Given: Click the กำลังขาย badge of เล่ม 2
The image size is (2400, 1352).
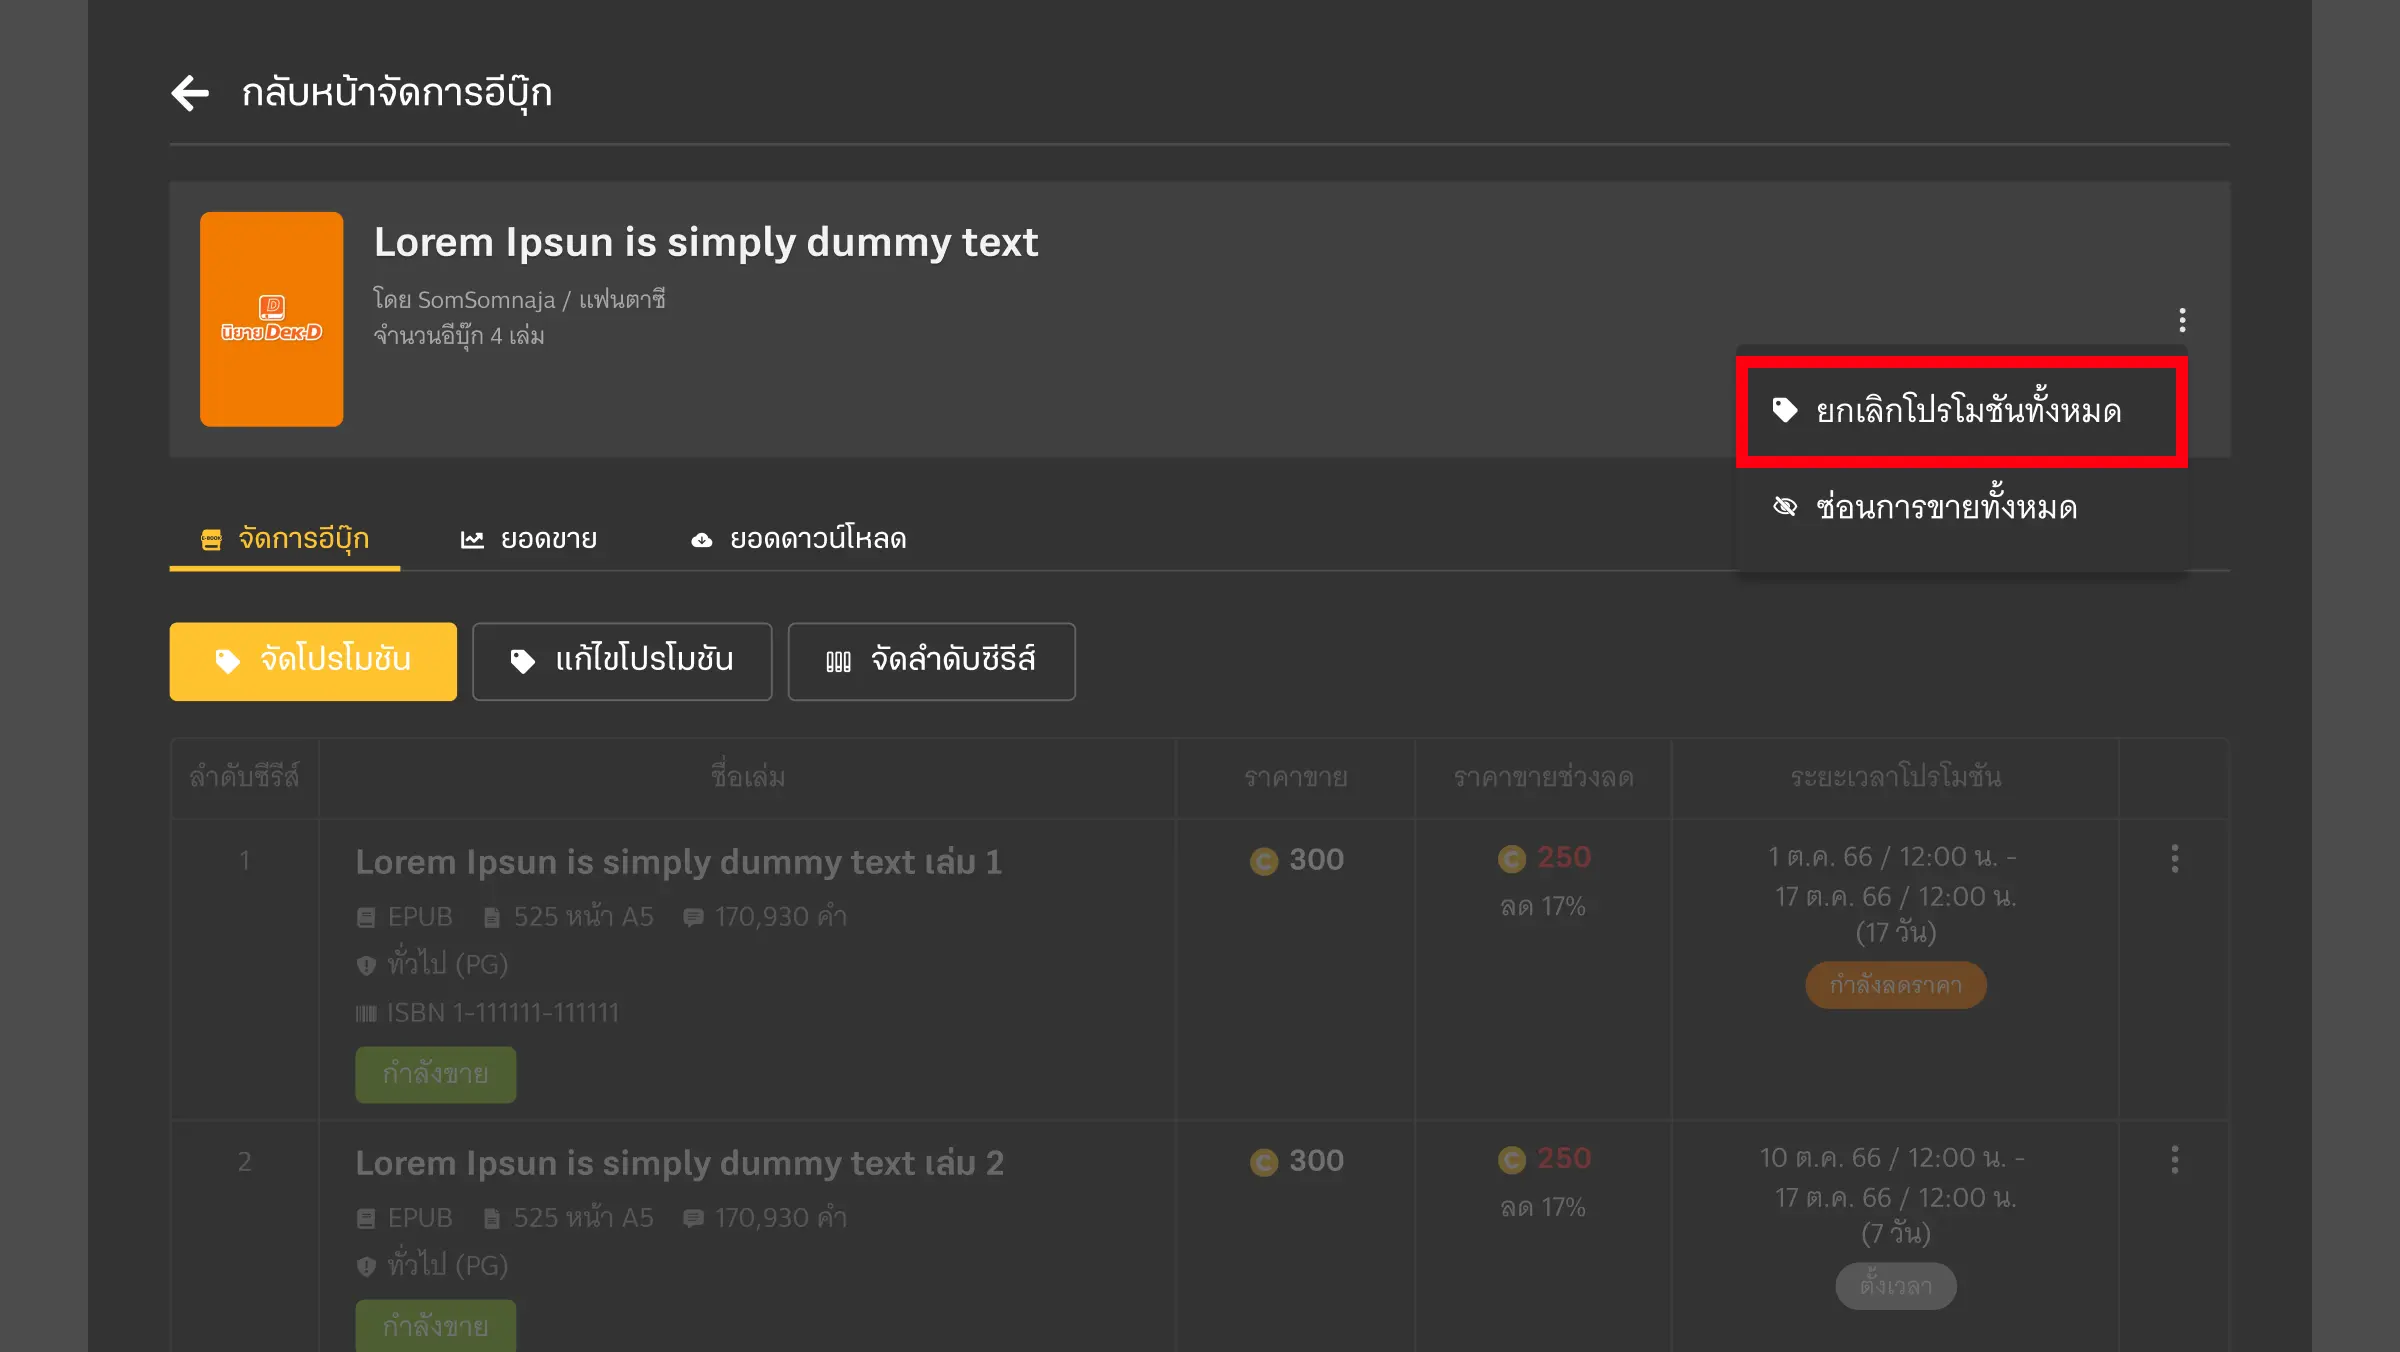Looking at the screenshot, I should [436, 1326].
